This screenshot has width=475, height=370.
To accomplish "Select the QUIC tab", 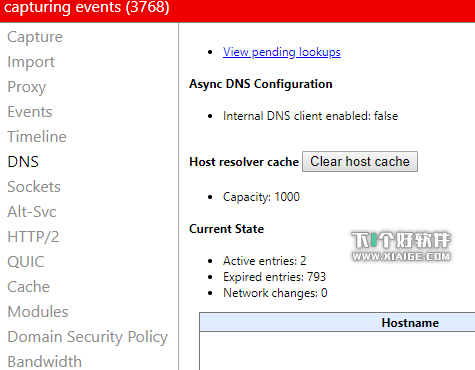I will click(x=26, y=262).
